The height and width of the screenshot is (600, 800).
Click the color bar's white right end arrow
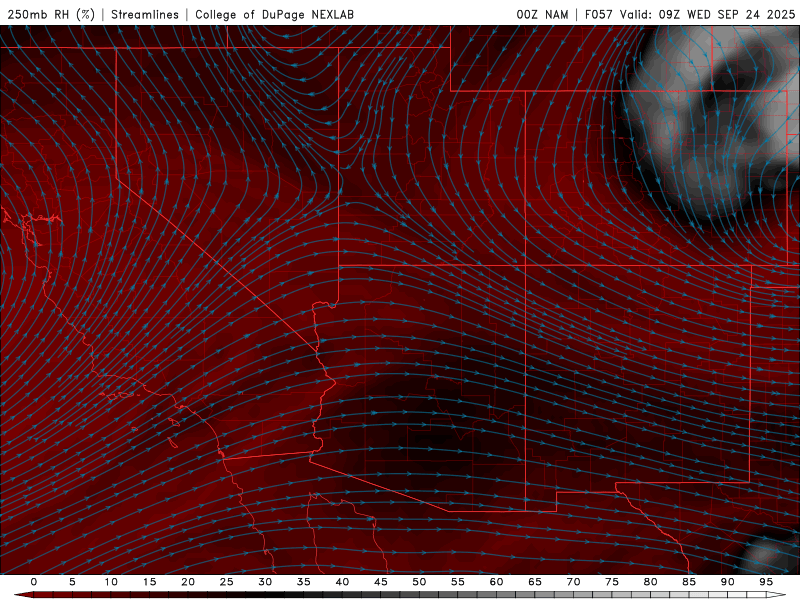pos(777,595)
